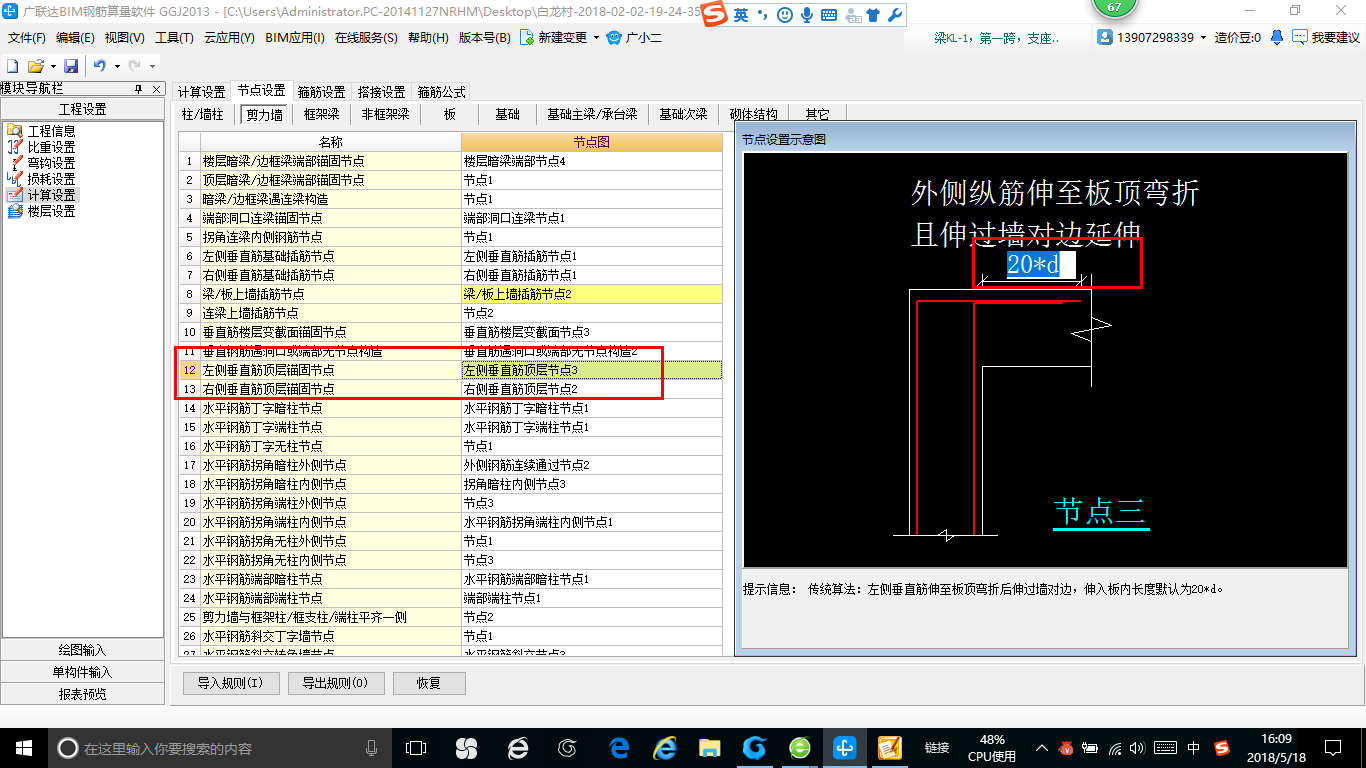The image size is (1366, 768).
Task: Select the 剪力墙 category button
Action: (265, 114)
